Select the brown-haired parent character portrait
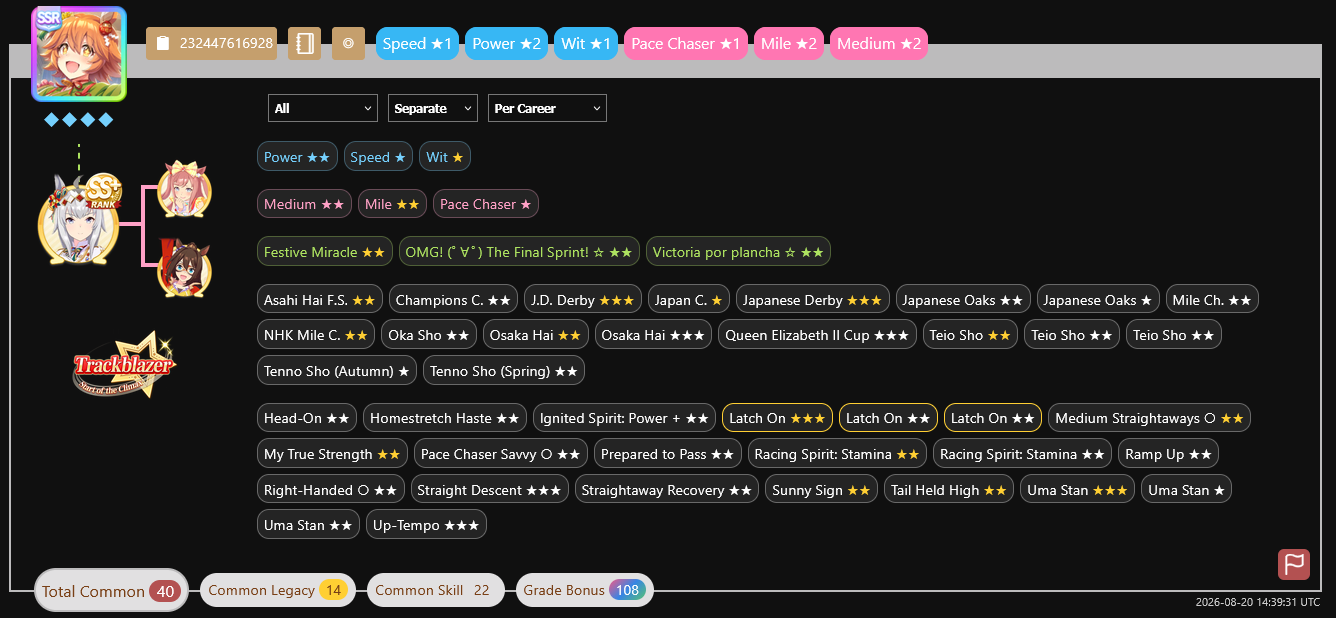This screenshot has width=1336, height=618. [x=185, y=268]
